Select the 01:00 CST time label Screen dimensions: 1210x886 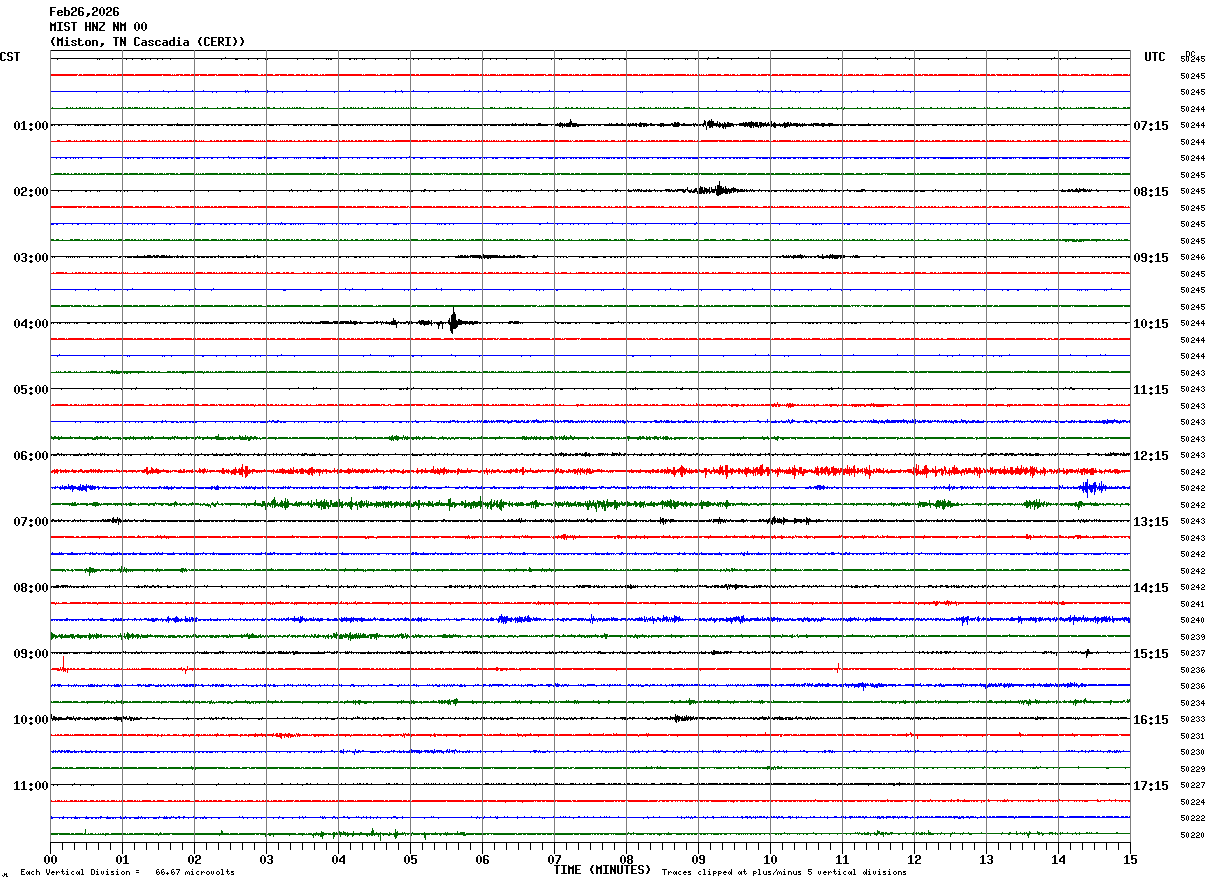pos(31,126)
